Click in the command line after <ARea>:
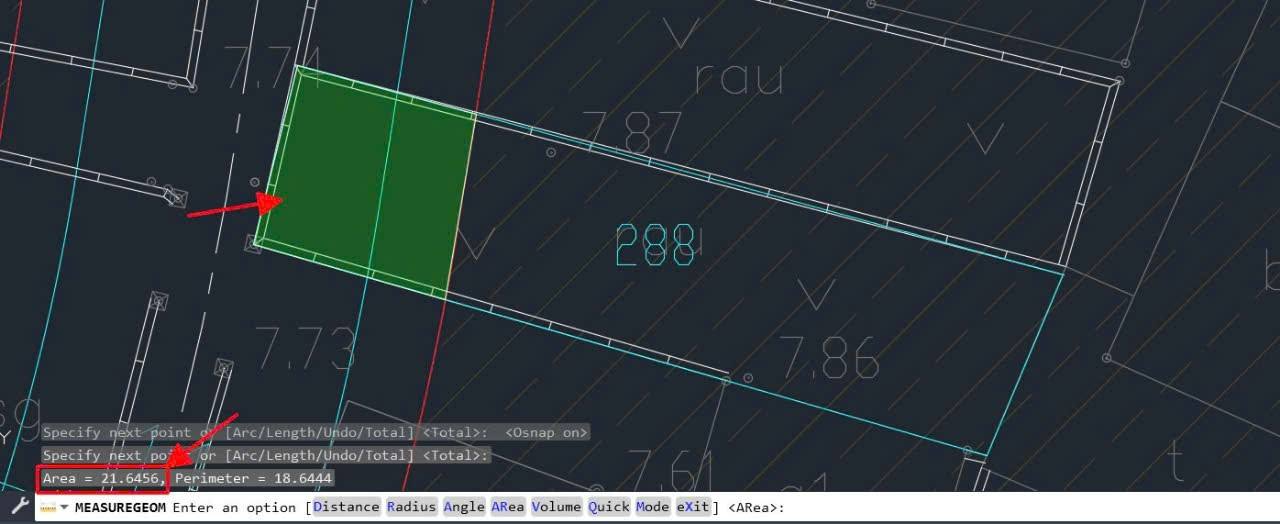The image size is (1280, 524). (x=1030, y=507)
